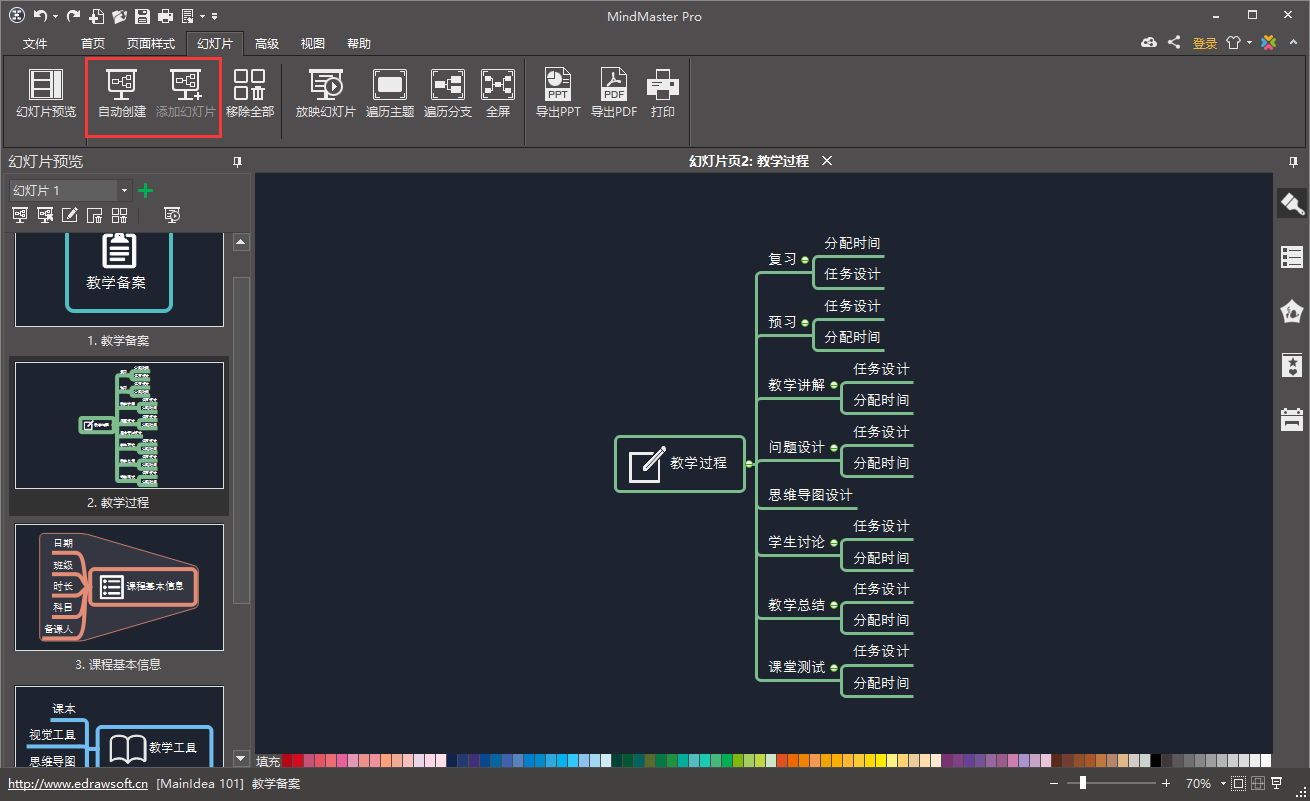Click 导出PPT in the ribbon

(x=558, y=94)
